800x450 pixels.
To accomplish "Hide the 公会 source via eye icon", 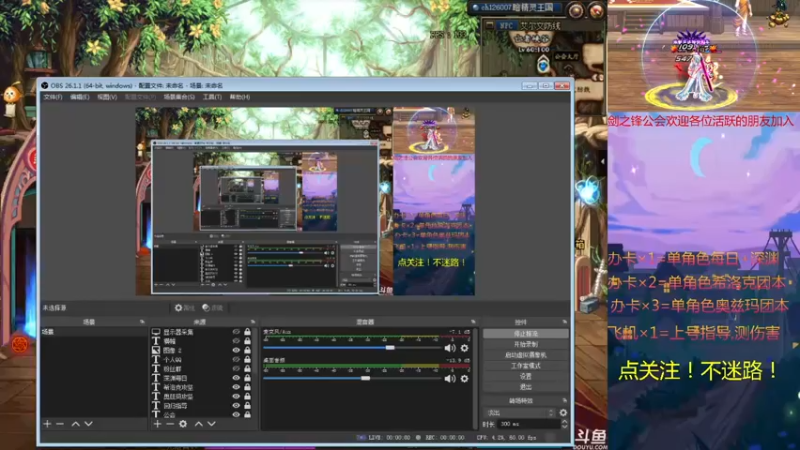I will [x=236, y=415].
